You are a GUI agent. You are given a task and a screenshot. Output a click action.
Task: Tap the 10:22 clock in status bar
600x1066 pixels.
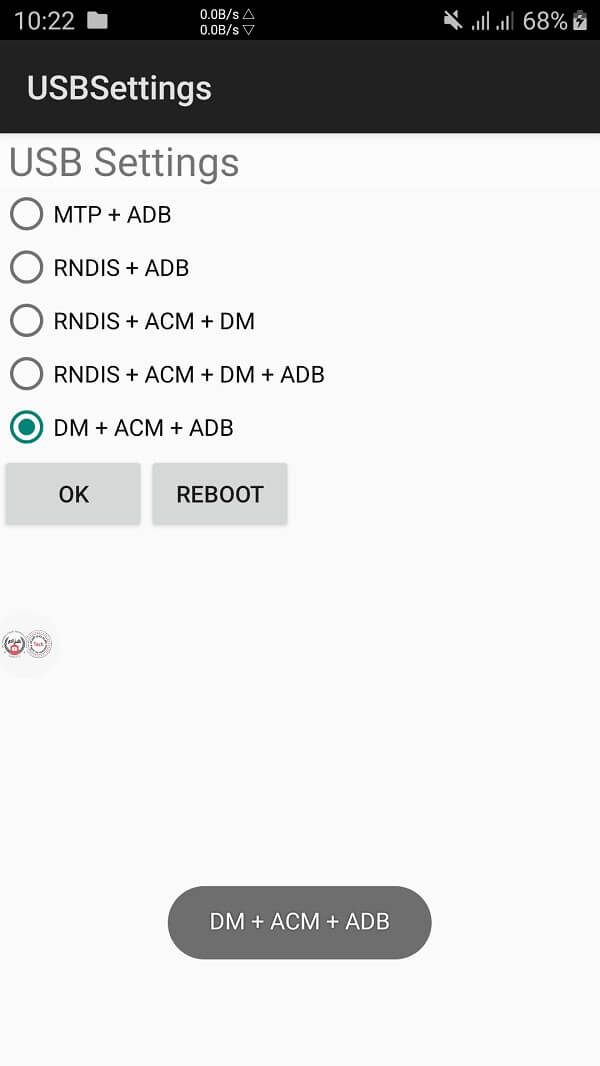click(x=44, y=20)
